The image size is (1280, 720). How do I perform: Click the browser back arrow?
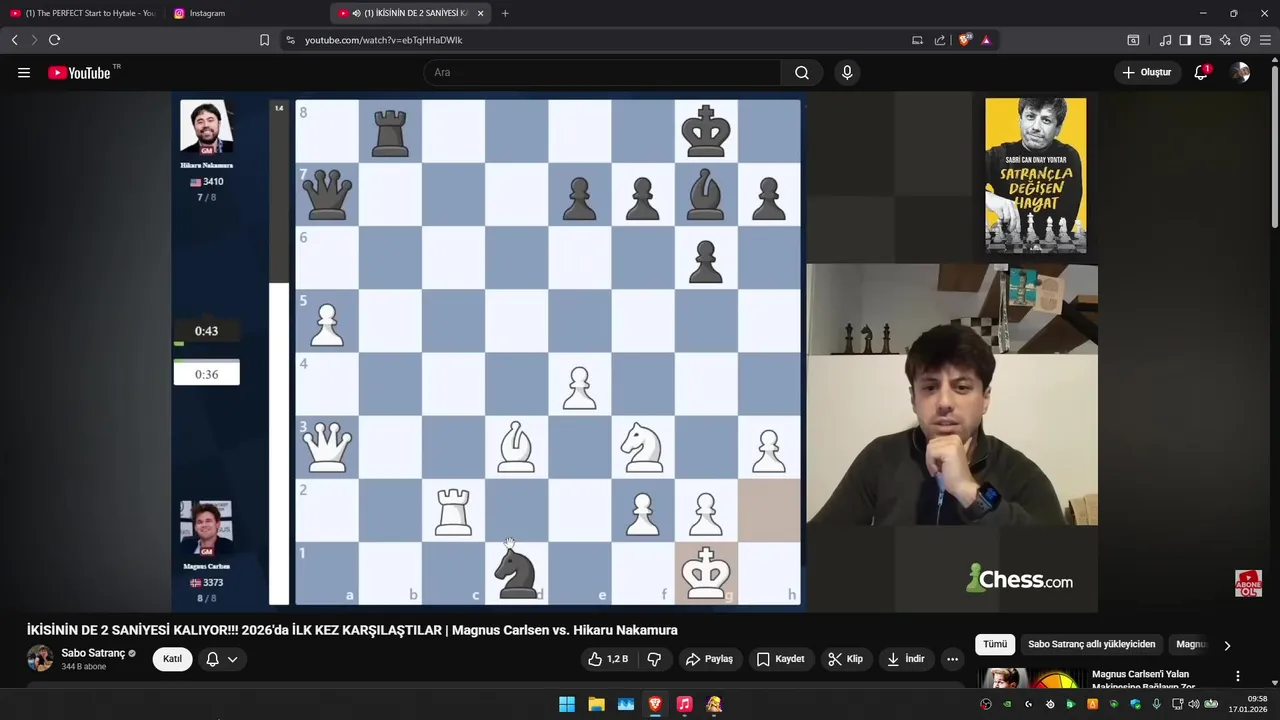click(x=14, y=40)
